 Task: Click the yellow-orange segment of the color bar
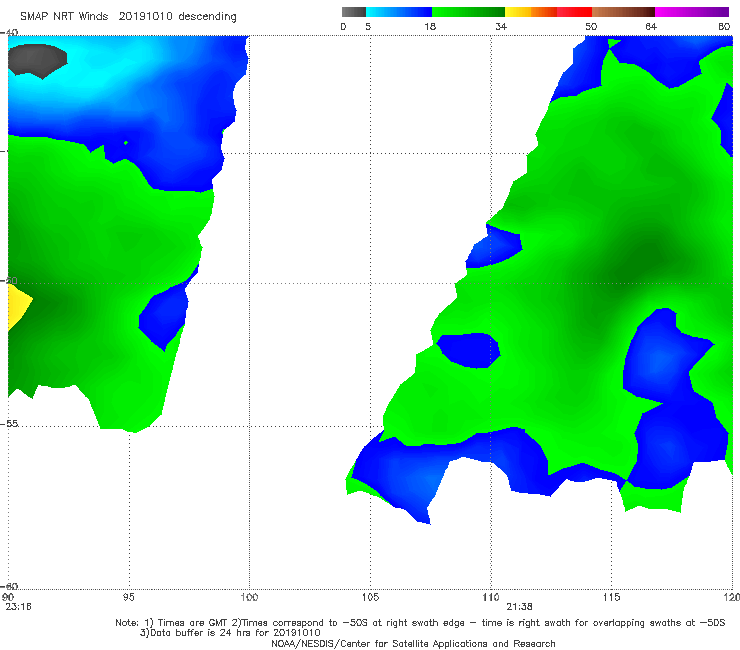tap(530, 12)
